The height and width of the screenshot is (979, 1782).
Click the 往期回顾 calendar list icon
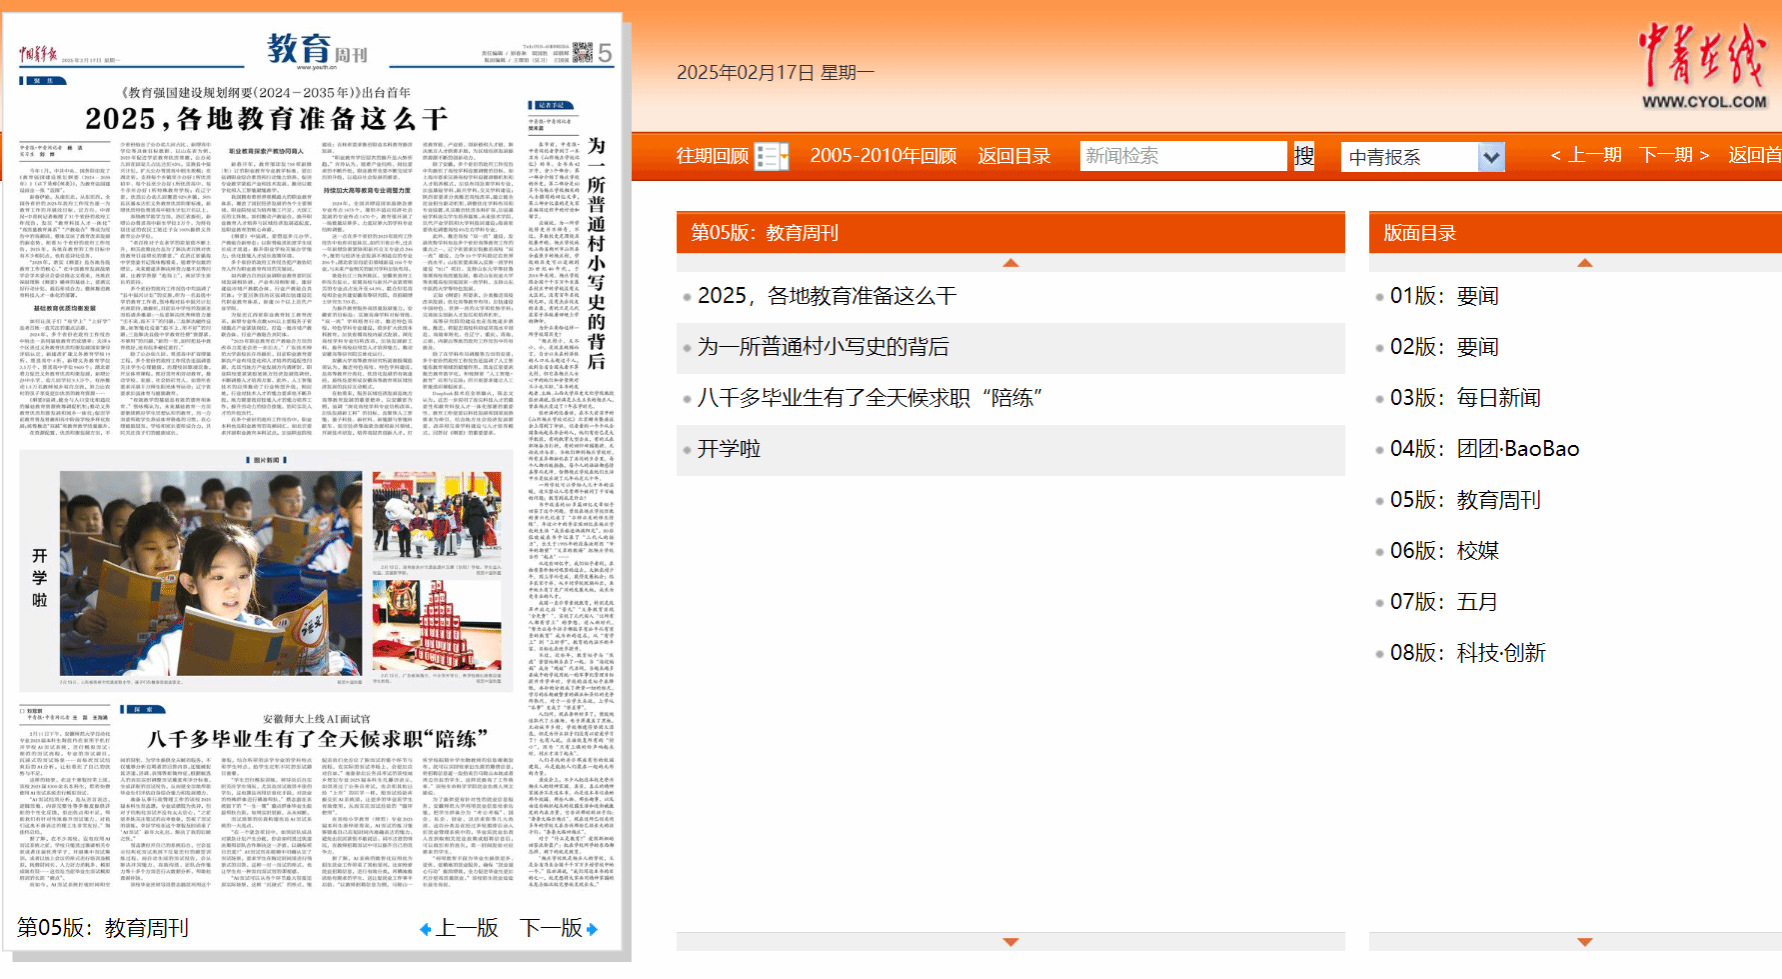click(771, 156)
